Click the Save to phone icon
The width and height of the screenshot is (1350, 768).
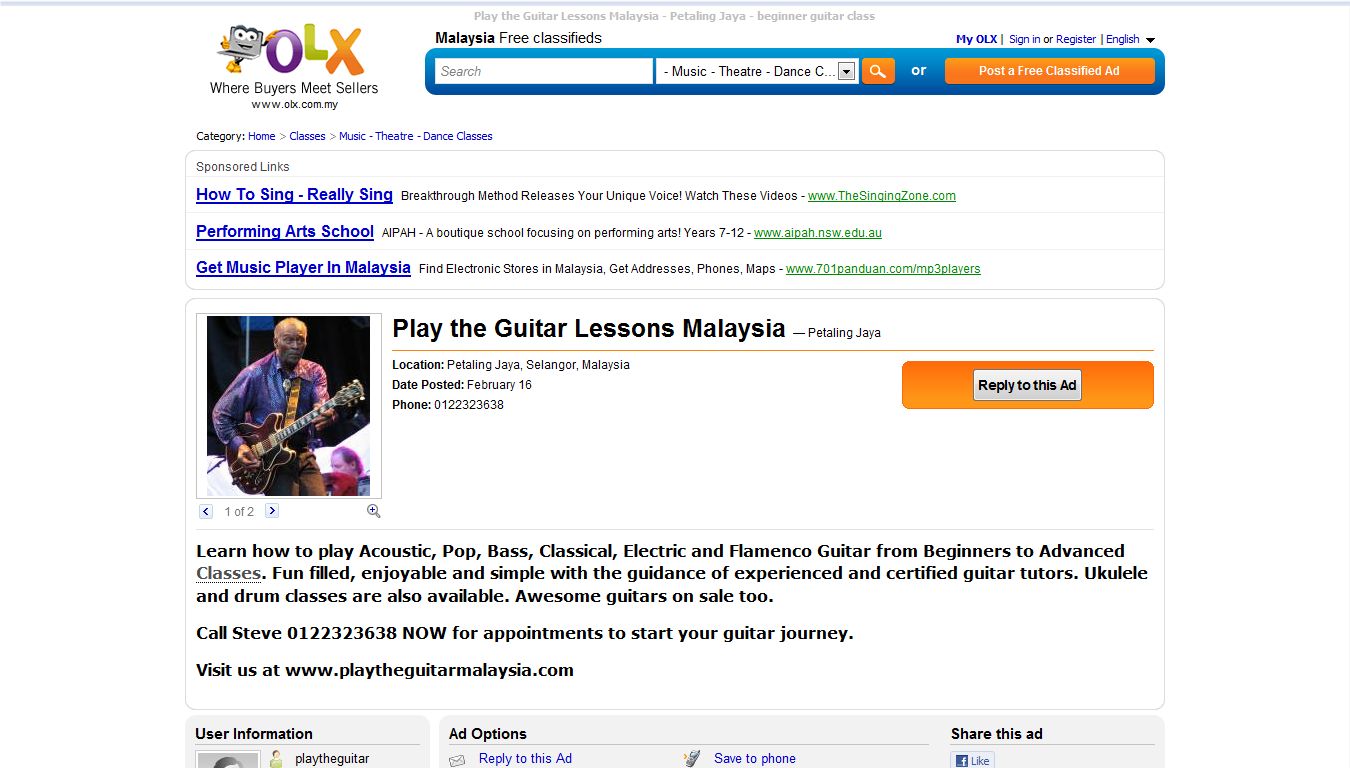tap(692, 759)
